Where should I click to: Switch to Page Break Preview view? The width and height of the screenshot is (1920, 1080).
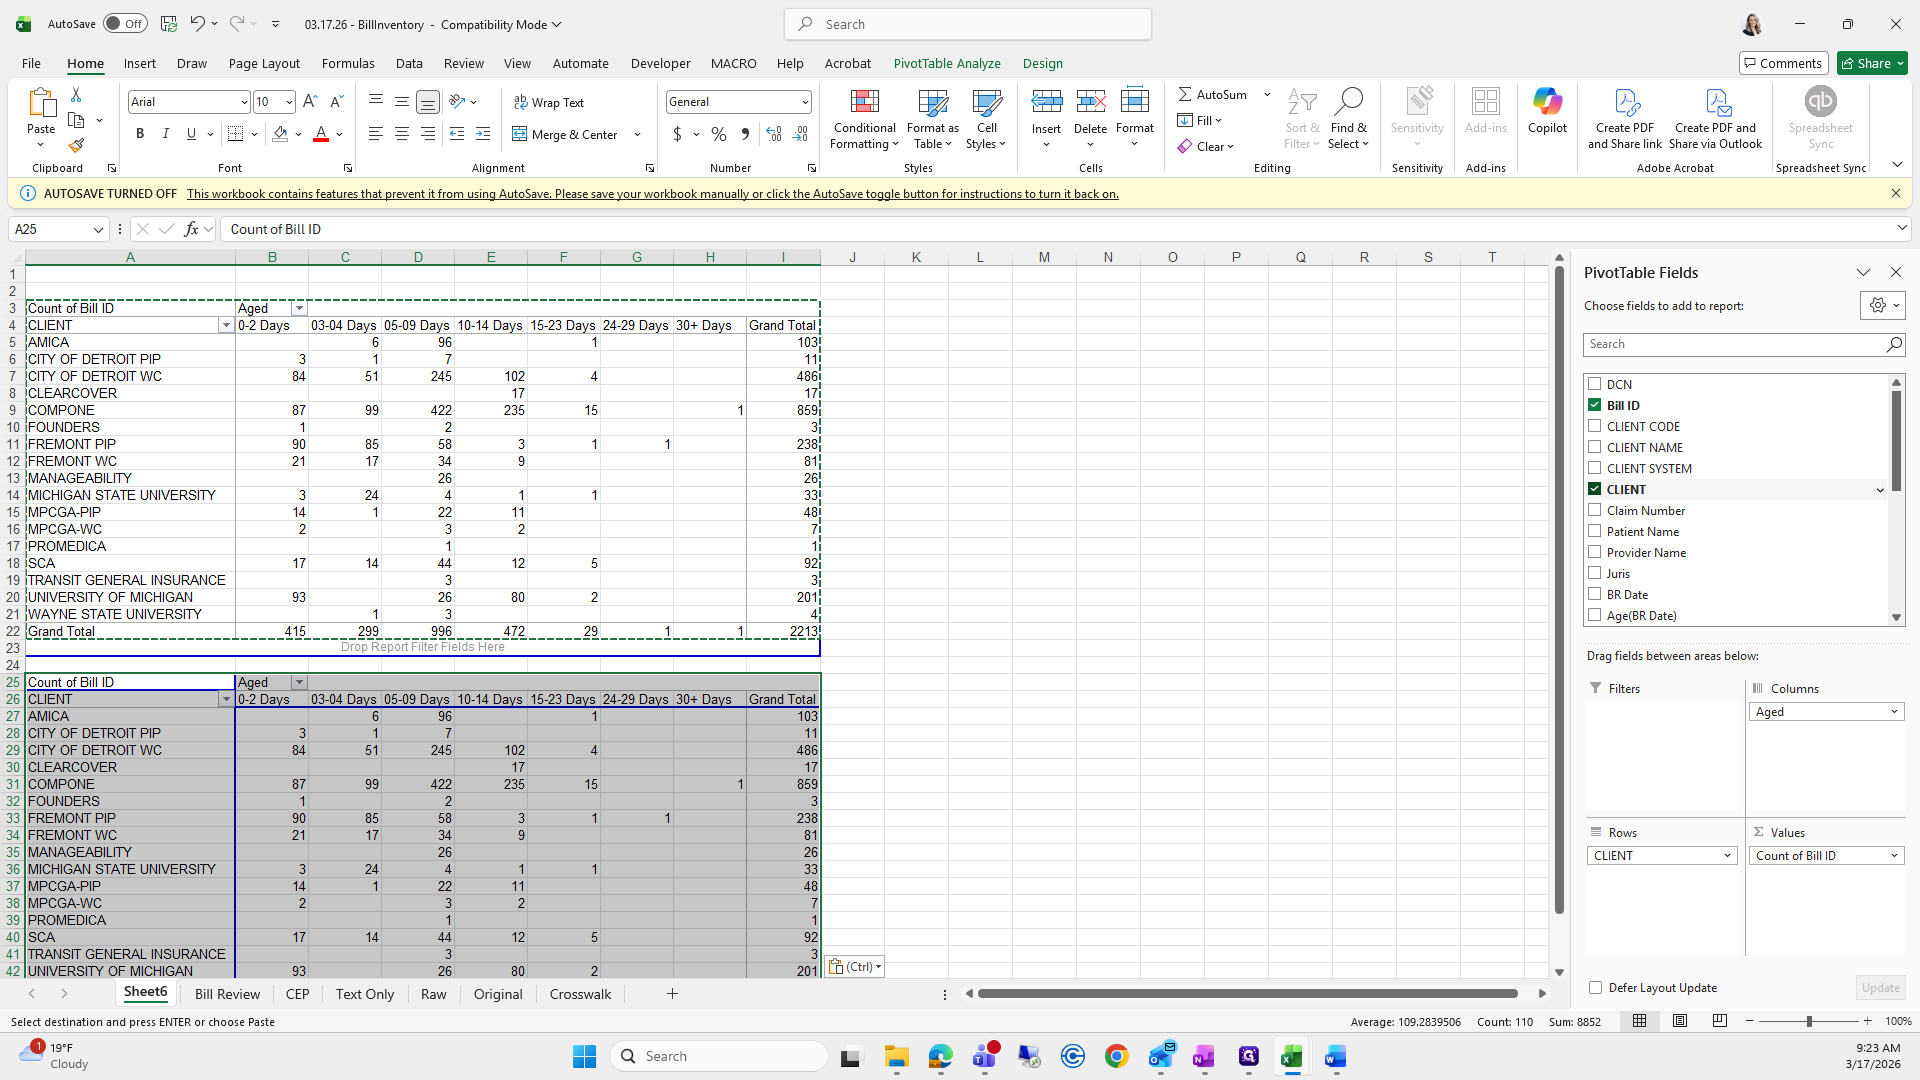pos(1720,1021)
